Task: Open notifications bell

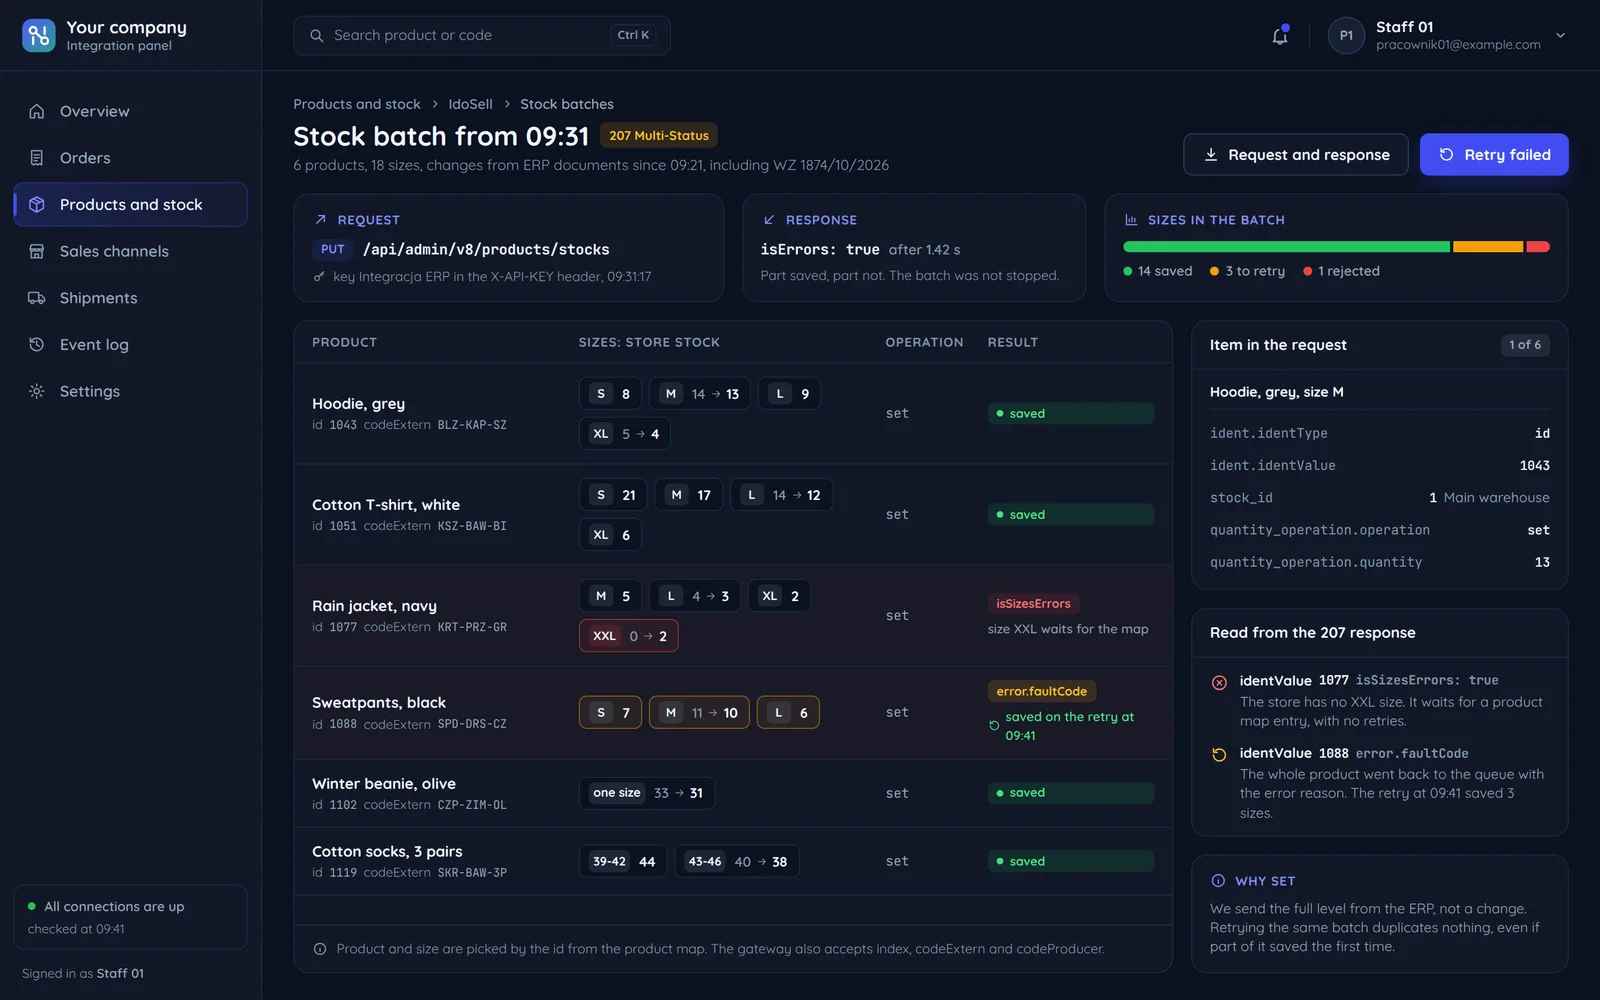Action: [1280, 35]
